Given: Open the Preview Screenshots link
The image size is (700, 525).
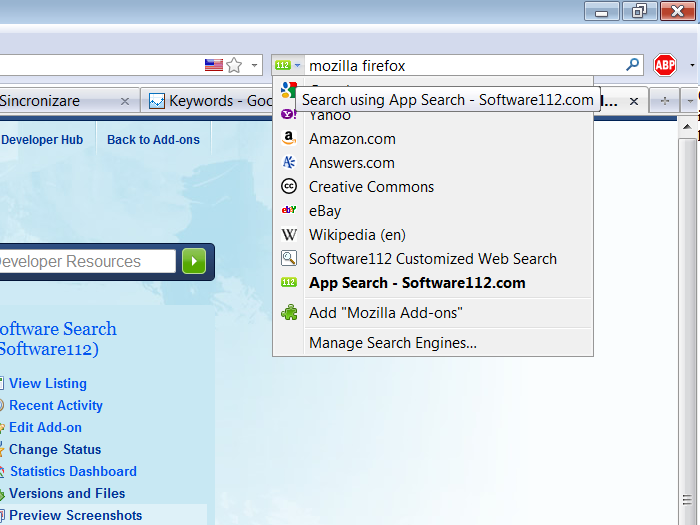Looking at the screenshot, I should click(x=75, y=515).
